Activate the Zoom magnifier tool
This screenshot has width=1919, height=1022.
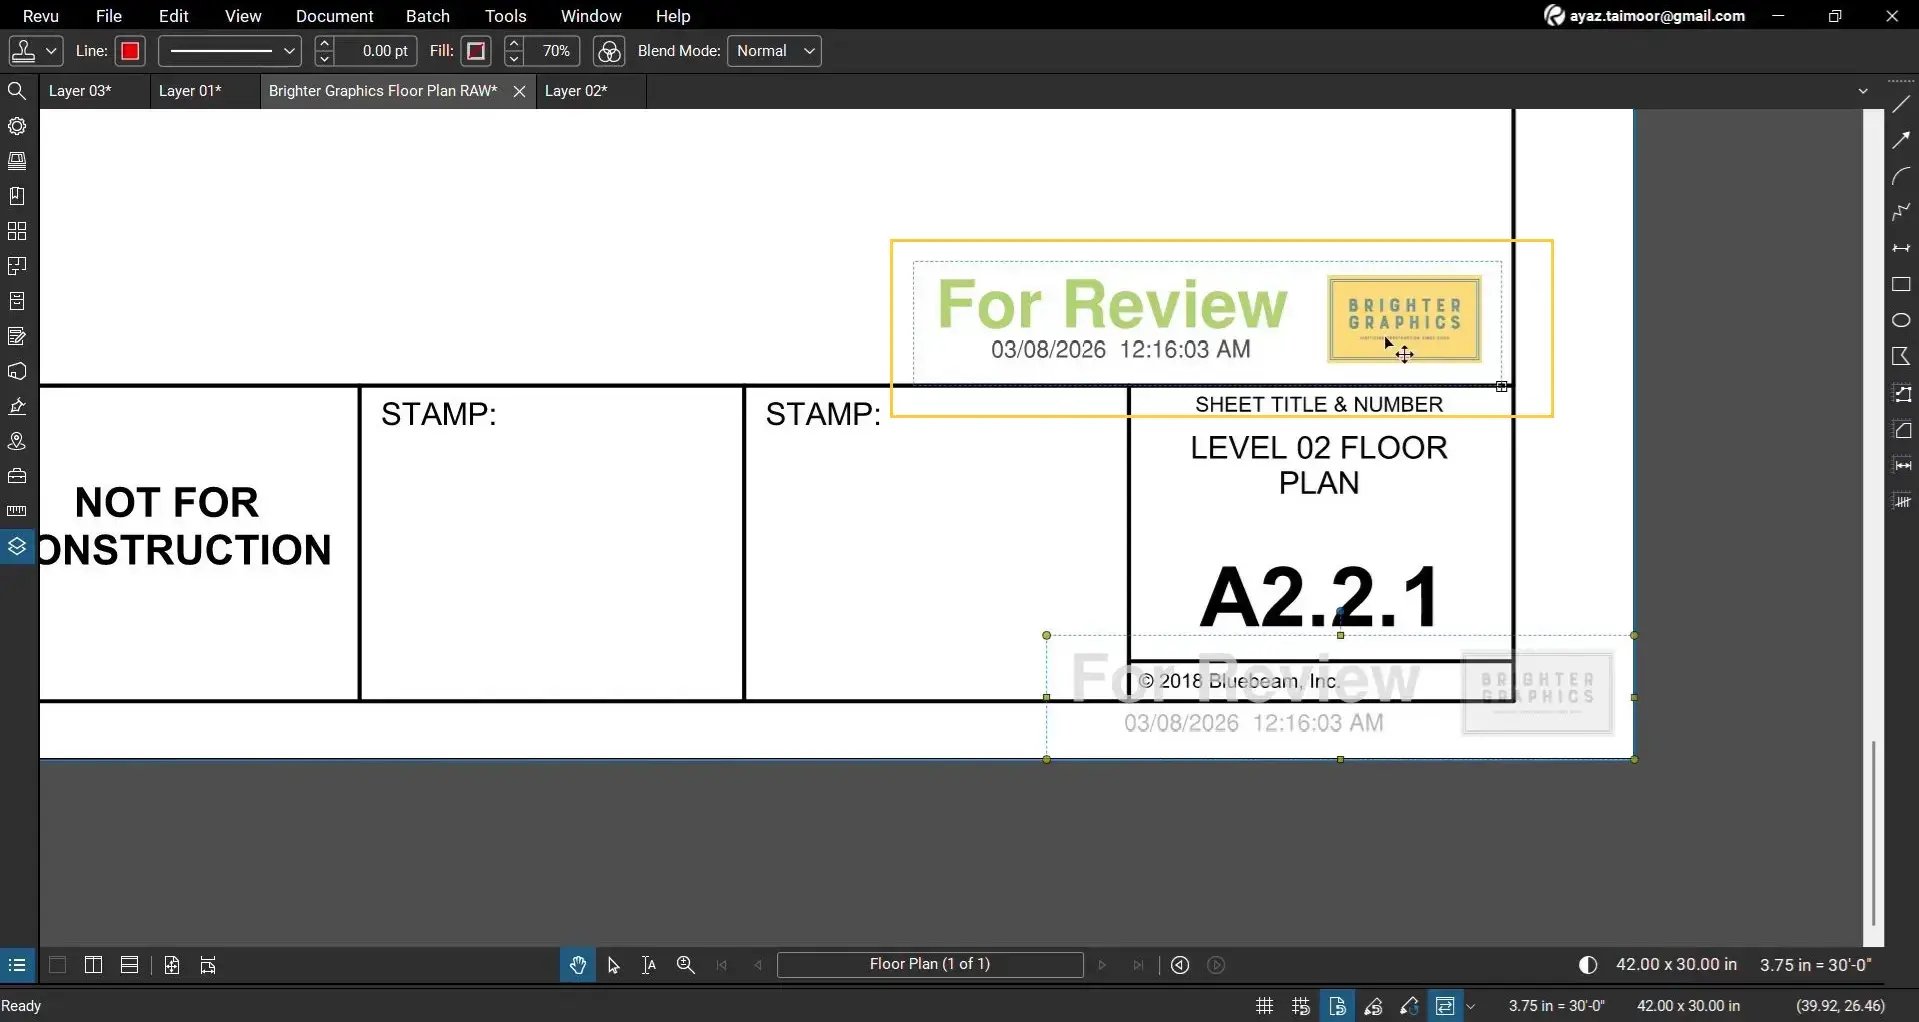[x=686, y=965]
